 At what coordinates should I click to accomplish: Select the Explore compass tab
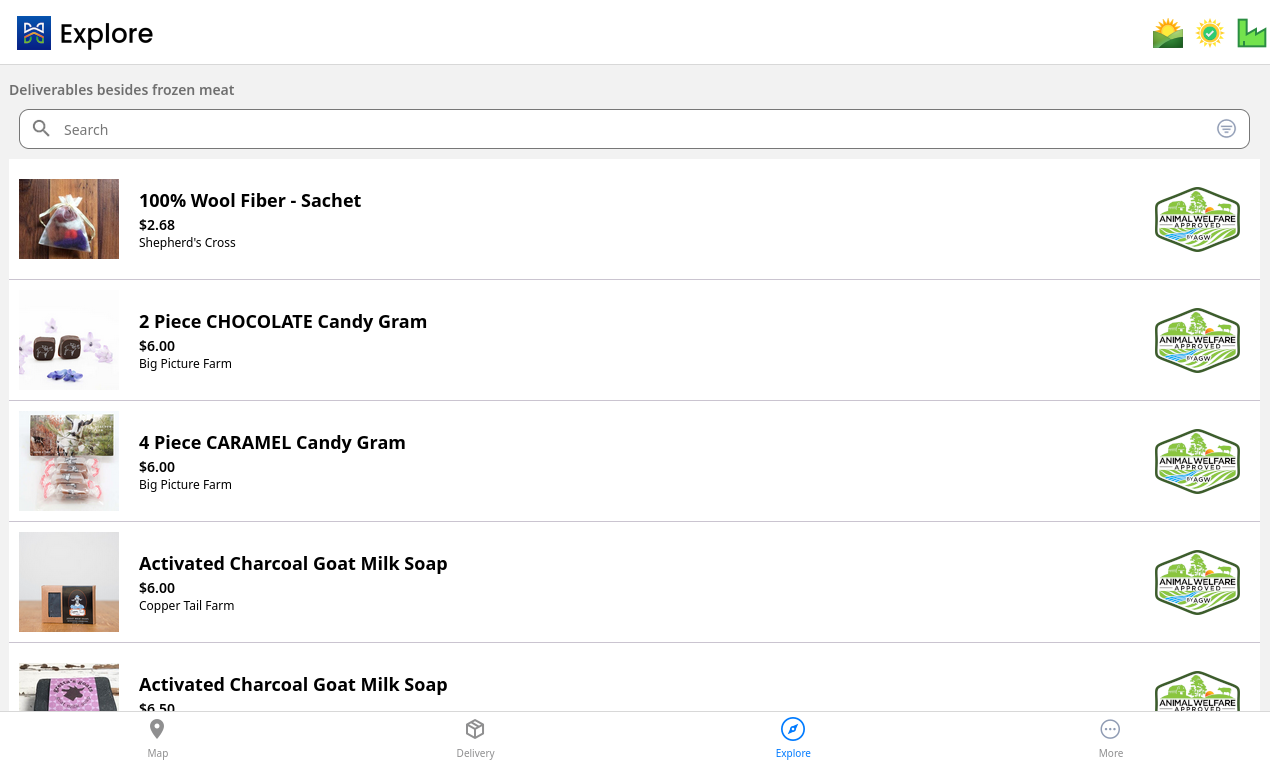pyautogui.click(x=793, y=738)
